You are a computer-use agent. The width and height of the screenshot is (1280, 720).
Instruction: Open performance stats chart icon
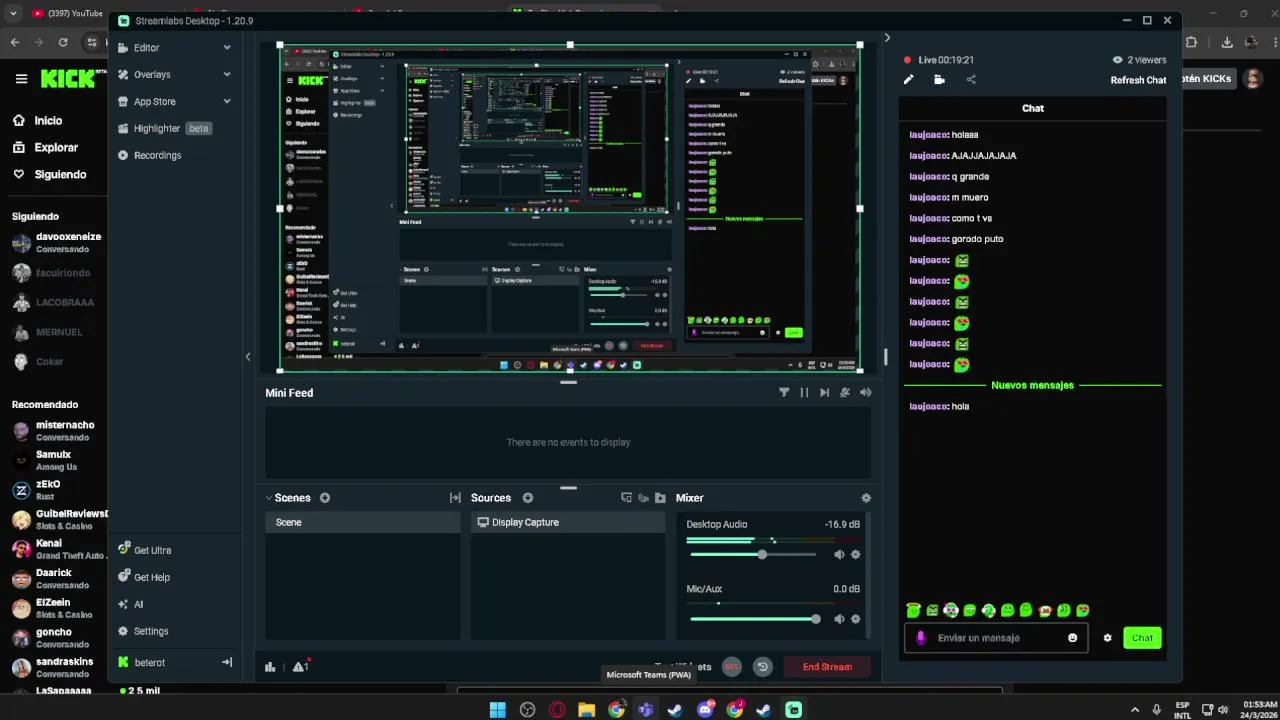point(270,667)
